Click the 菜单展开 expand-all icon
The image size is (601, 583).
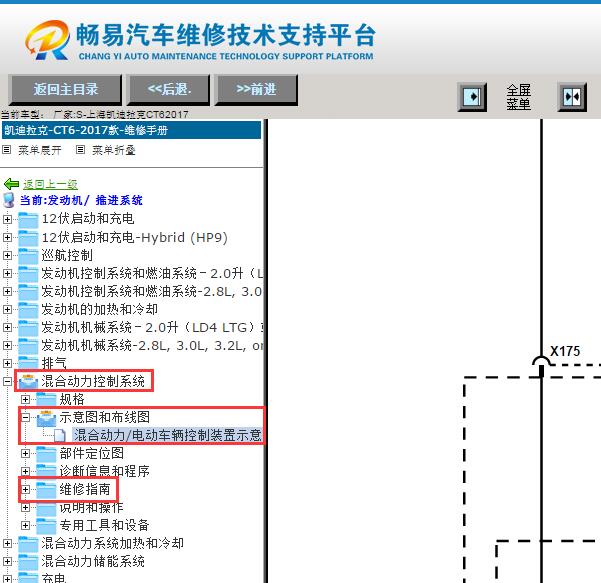(x=7, y=150)
